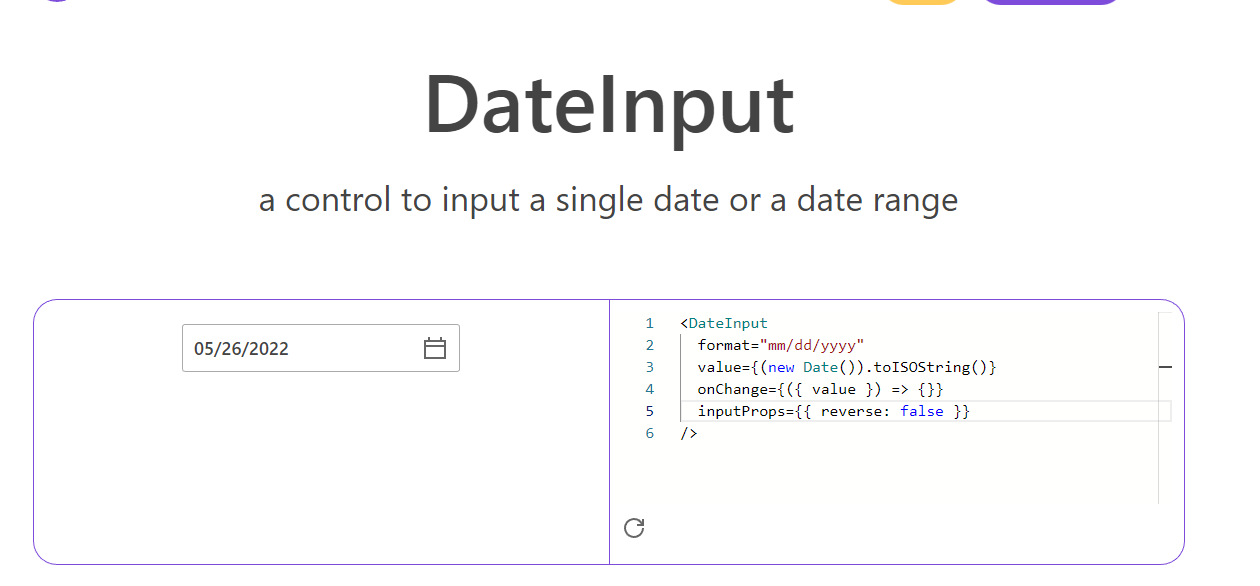1260x586 pixels.
Task: Click the onChange code line
Action: 820,389
